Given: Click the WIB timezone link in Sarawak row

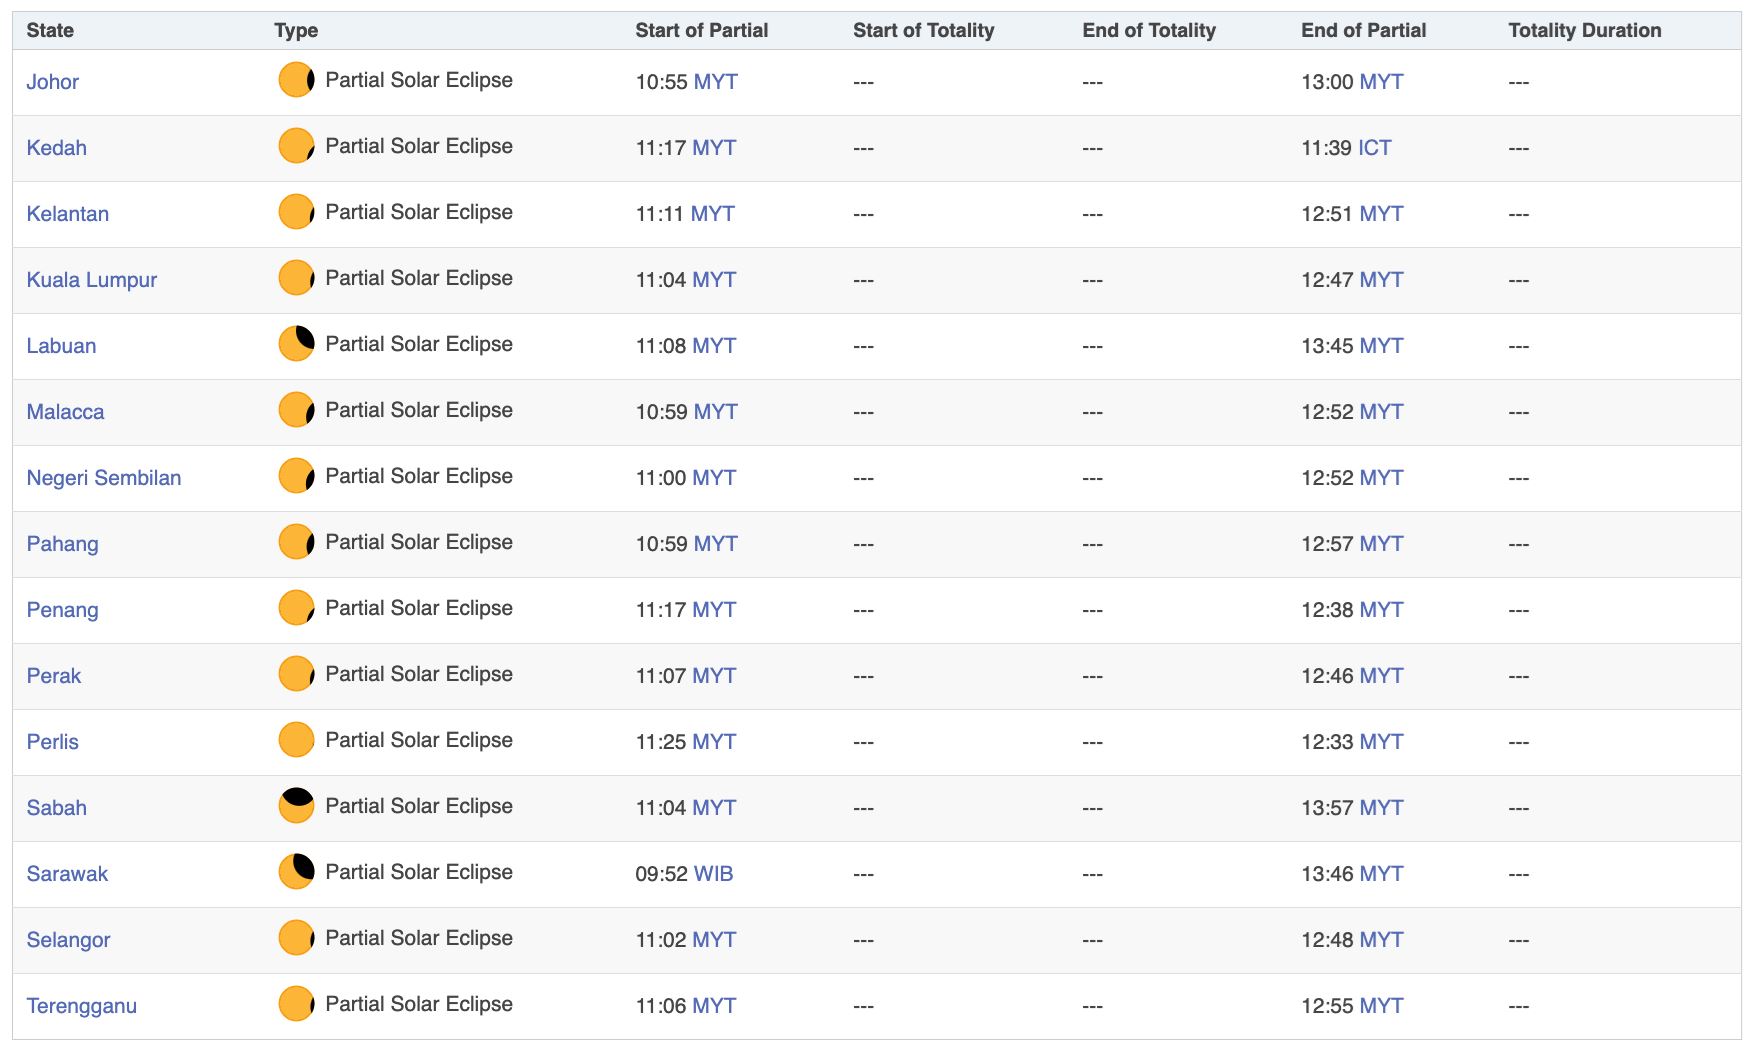Looking at the screenshot, I should click(x=713, y=874).
